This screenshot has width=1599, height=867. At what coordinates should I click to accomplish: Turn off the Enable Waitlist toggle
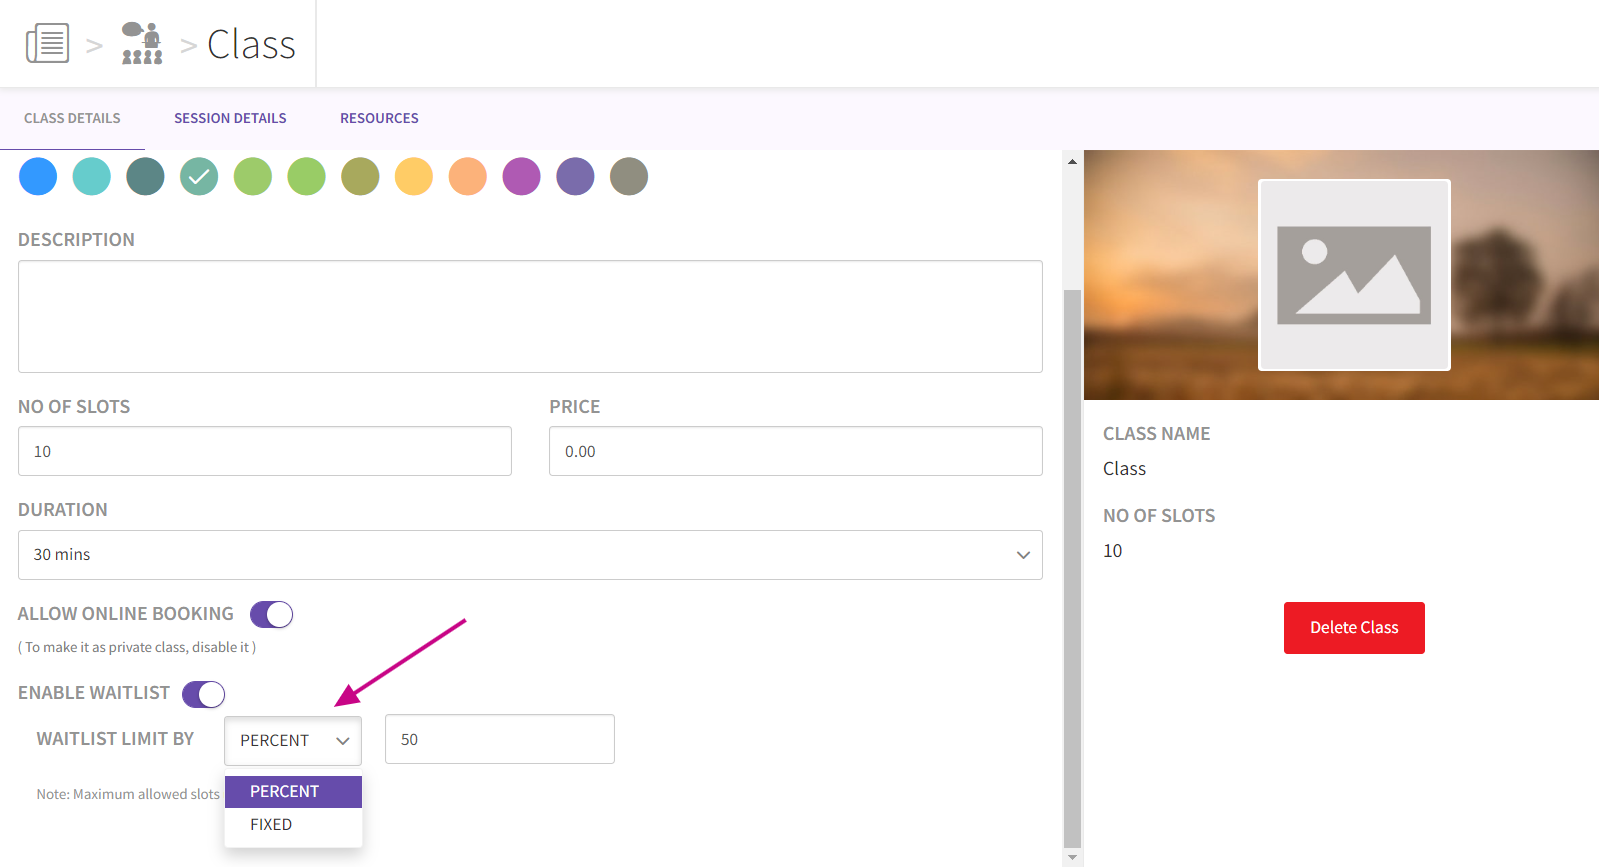[203, 694]
